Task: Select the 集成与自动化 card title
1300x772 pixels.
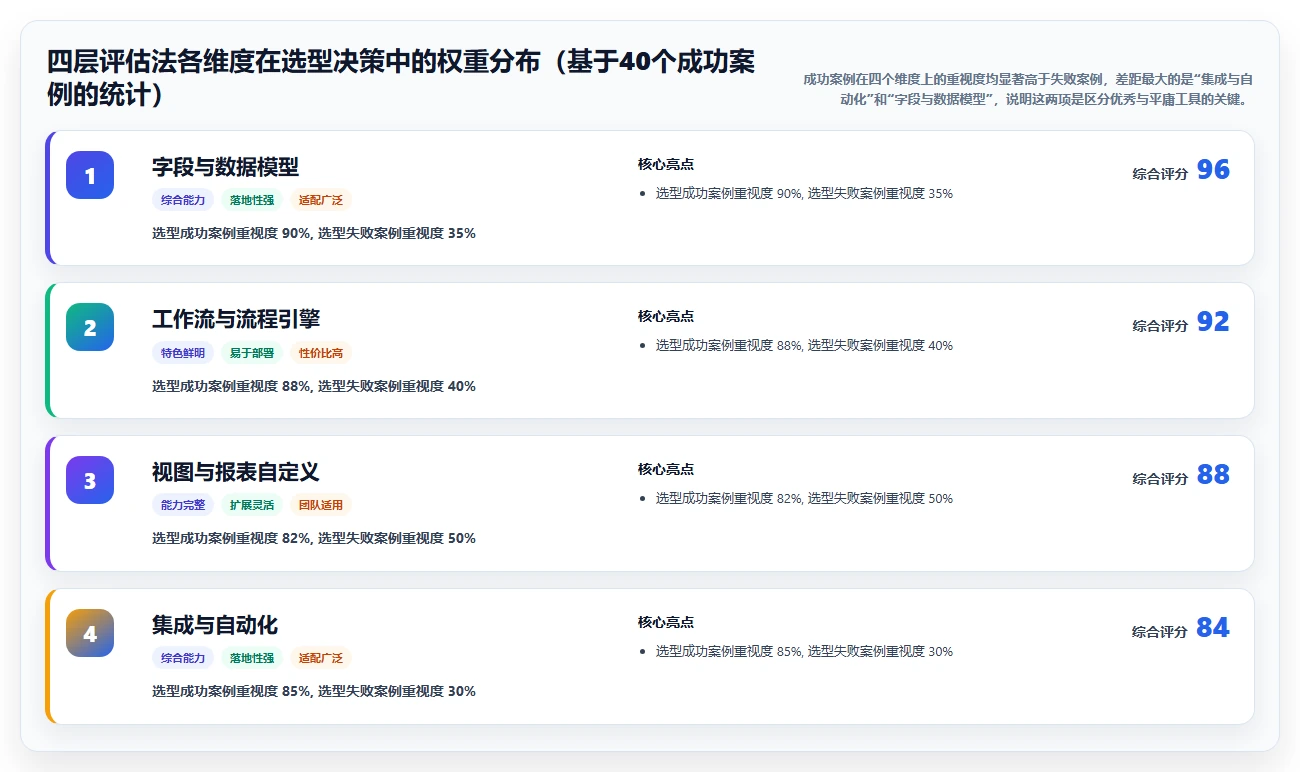Action: point(215,625)
